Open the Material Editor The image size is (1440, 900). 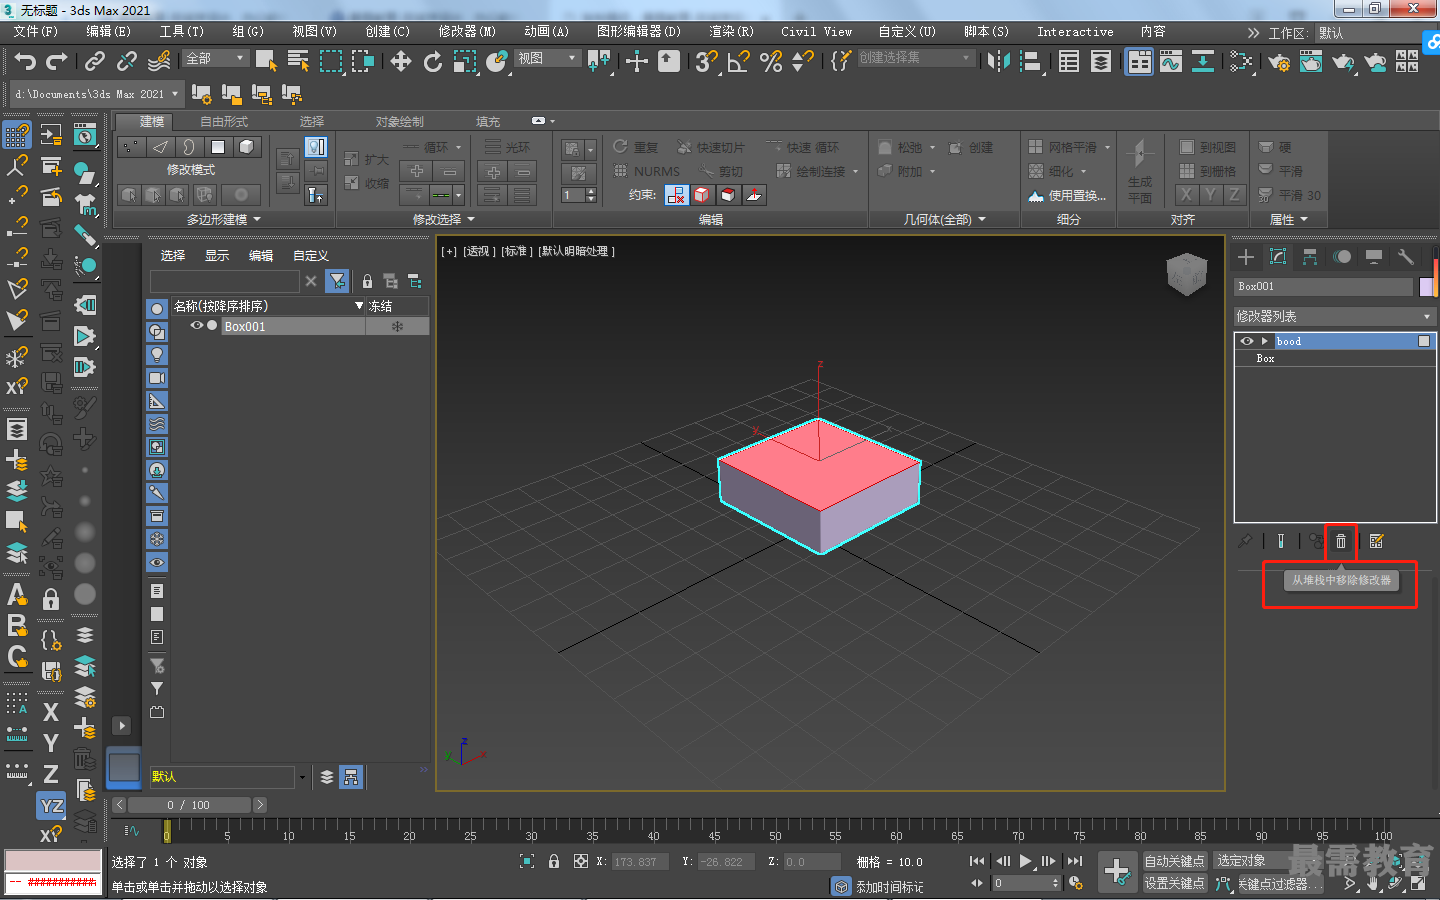[x=1241, y=62]
